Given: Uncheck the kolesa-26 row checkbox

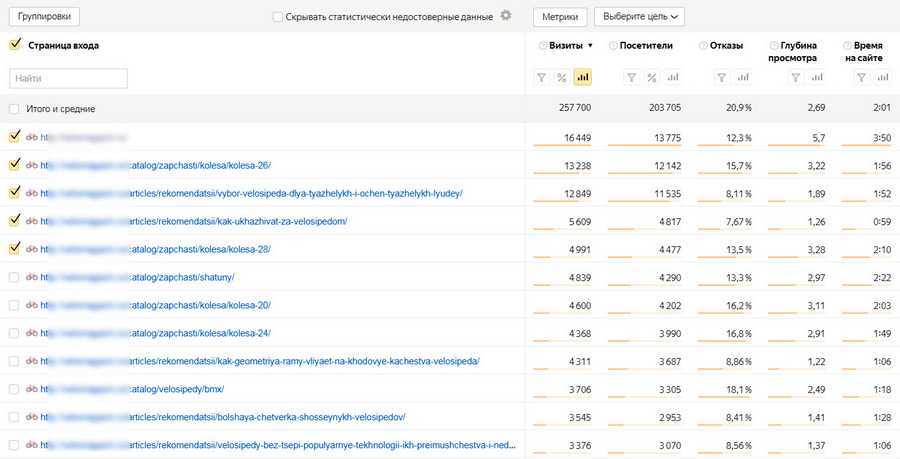Looking at the screenshot, I should tap(14, 165).
